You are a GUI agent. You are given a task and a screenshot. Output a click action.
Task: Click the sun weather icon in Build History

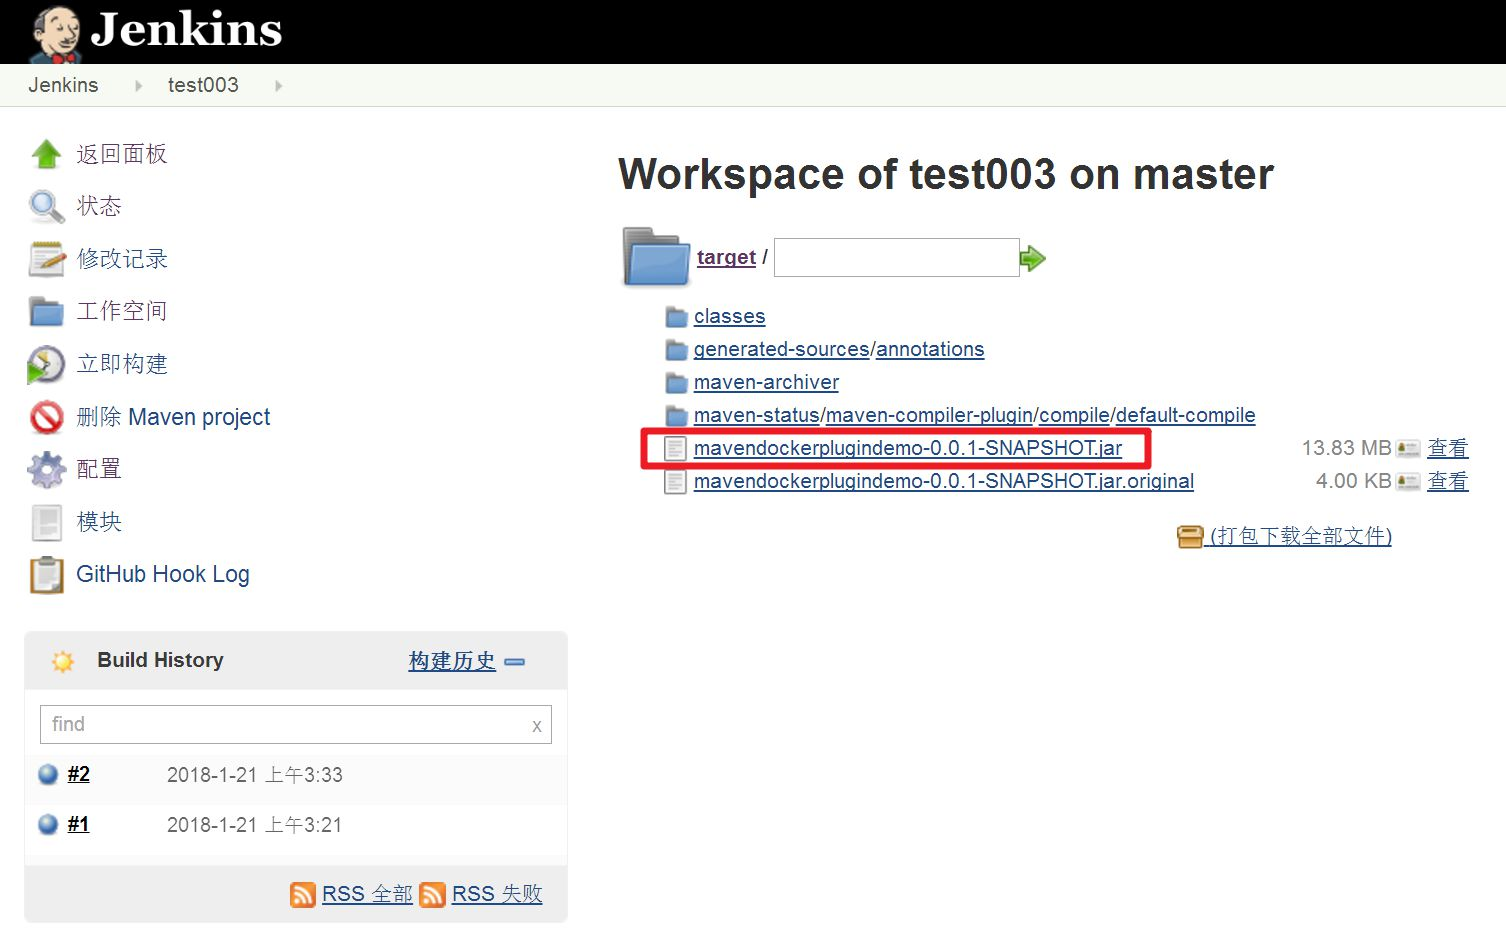pos(62,661)
